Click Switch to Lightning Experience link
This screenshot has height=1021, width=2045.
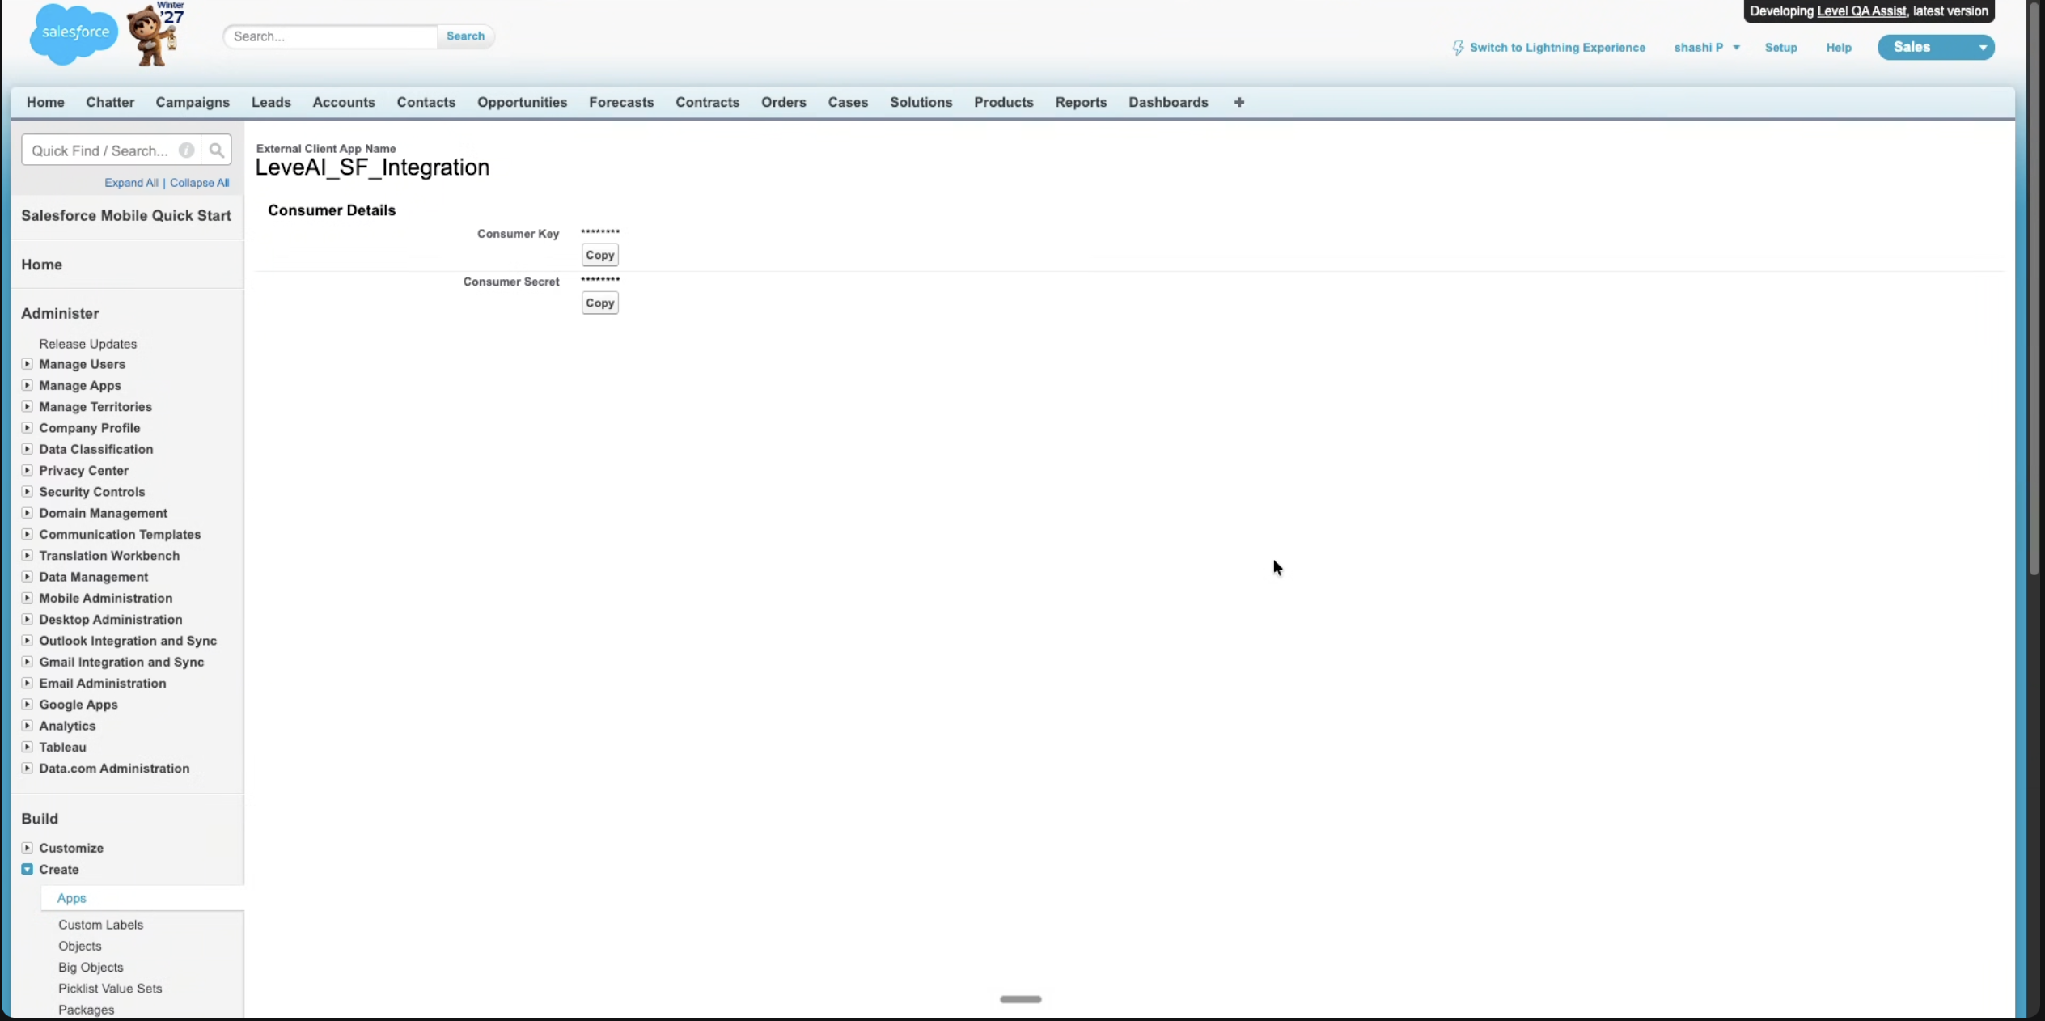pyautogui.click(x=1557, y=47)
